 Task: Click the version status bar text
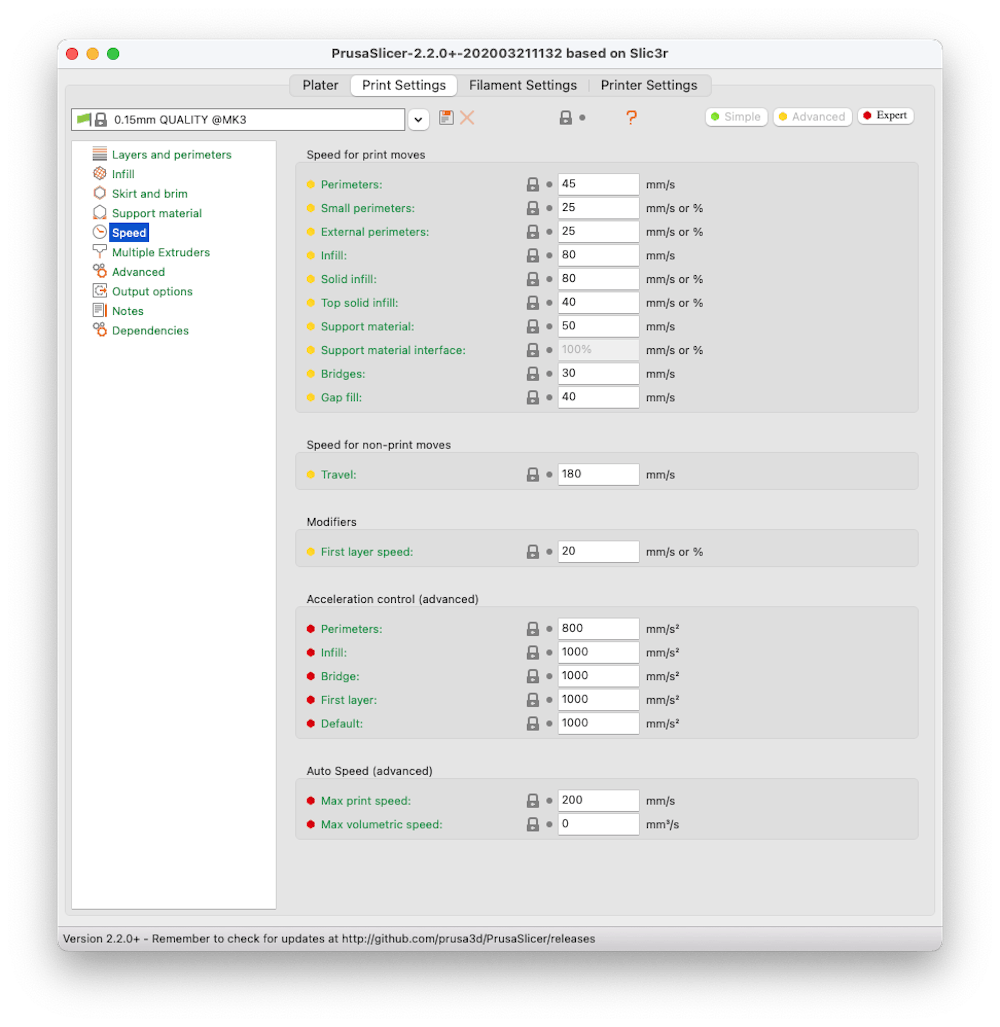click(x=329, y=939)
